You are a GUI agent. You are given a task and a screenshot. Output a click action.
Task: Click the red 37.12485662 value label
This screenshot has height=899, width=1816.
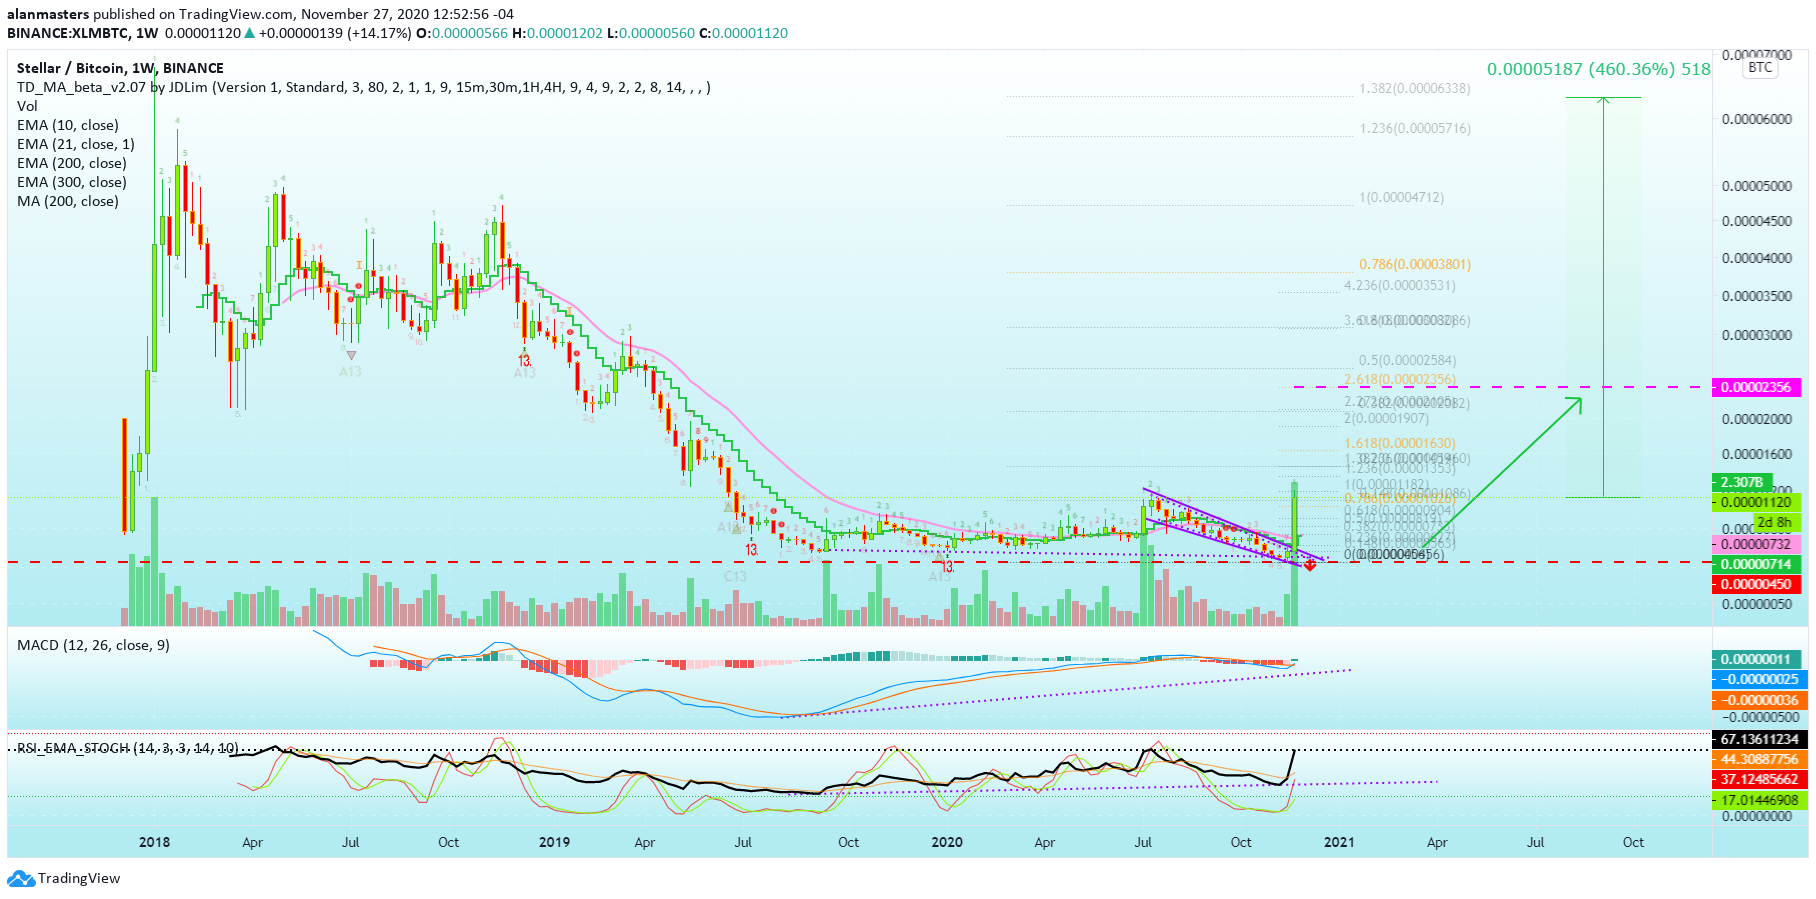[x=1760, y=779]
